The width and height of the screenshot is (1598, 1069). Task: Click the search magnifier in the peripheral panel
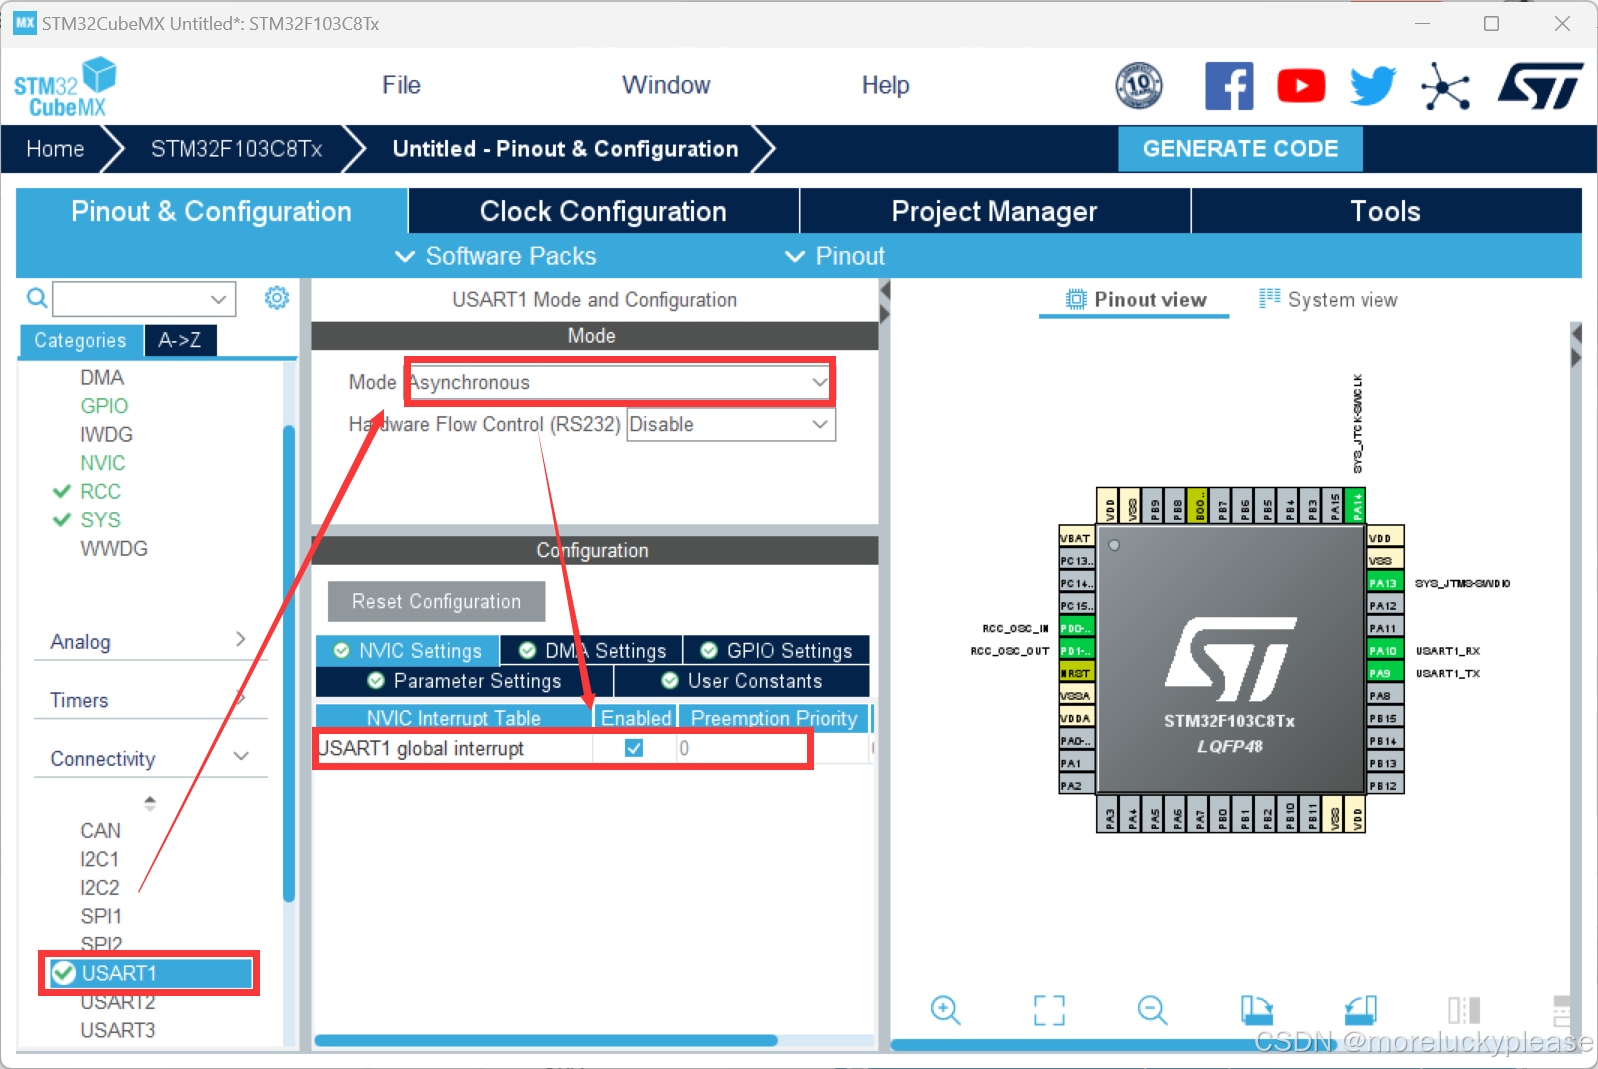coord(37,298)
